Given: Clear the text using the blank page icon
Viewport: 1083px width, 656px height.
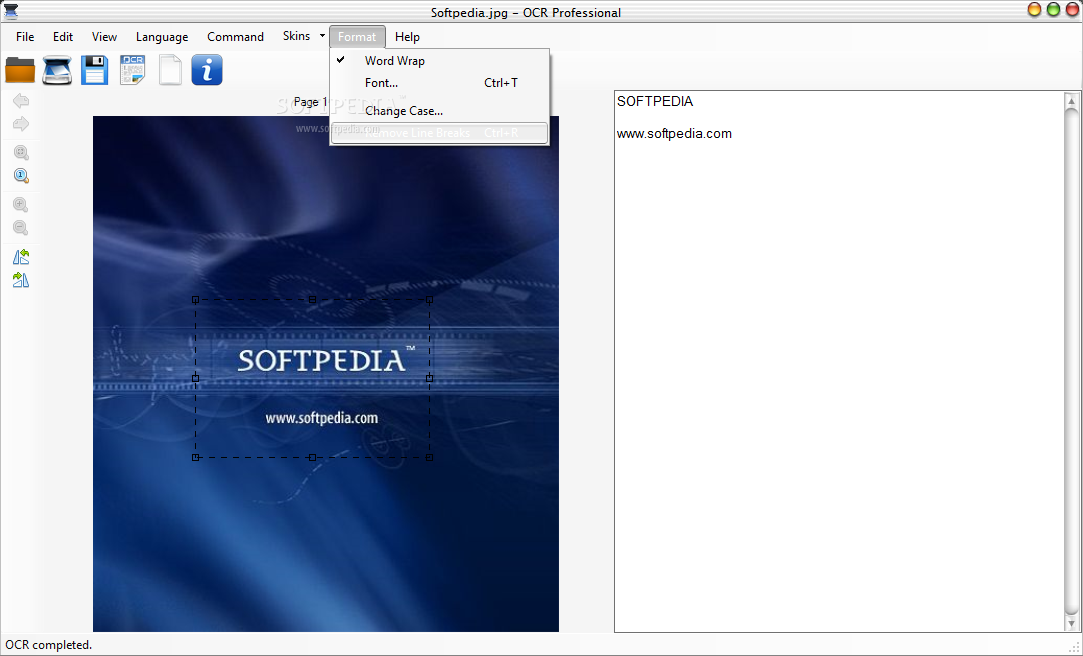Looking at the screenshot, I should [170, 70].
